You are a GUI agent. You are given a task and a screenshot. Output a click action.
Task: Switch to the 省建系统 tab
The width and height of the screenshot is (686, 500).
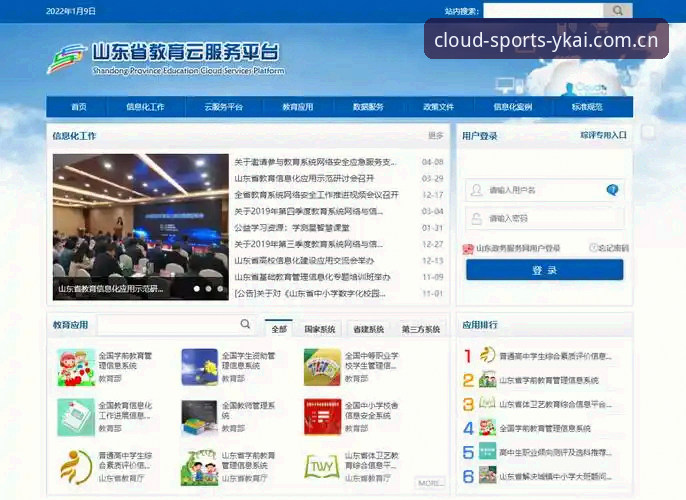pyautogui.click(x=369, y=329)
